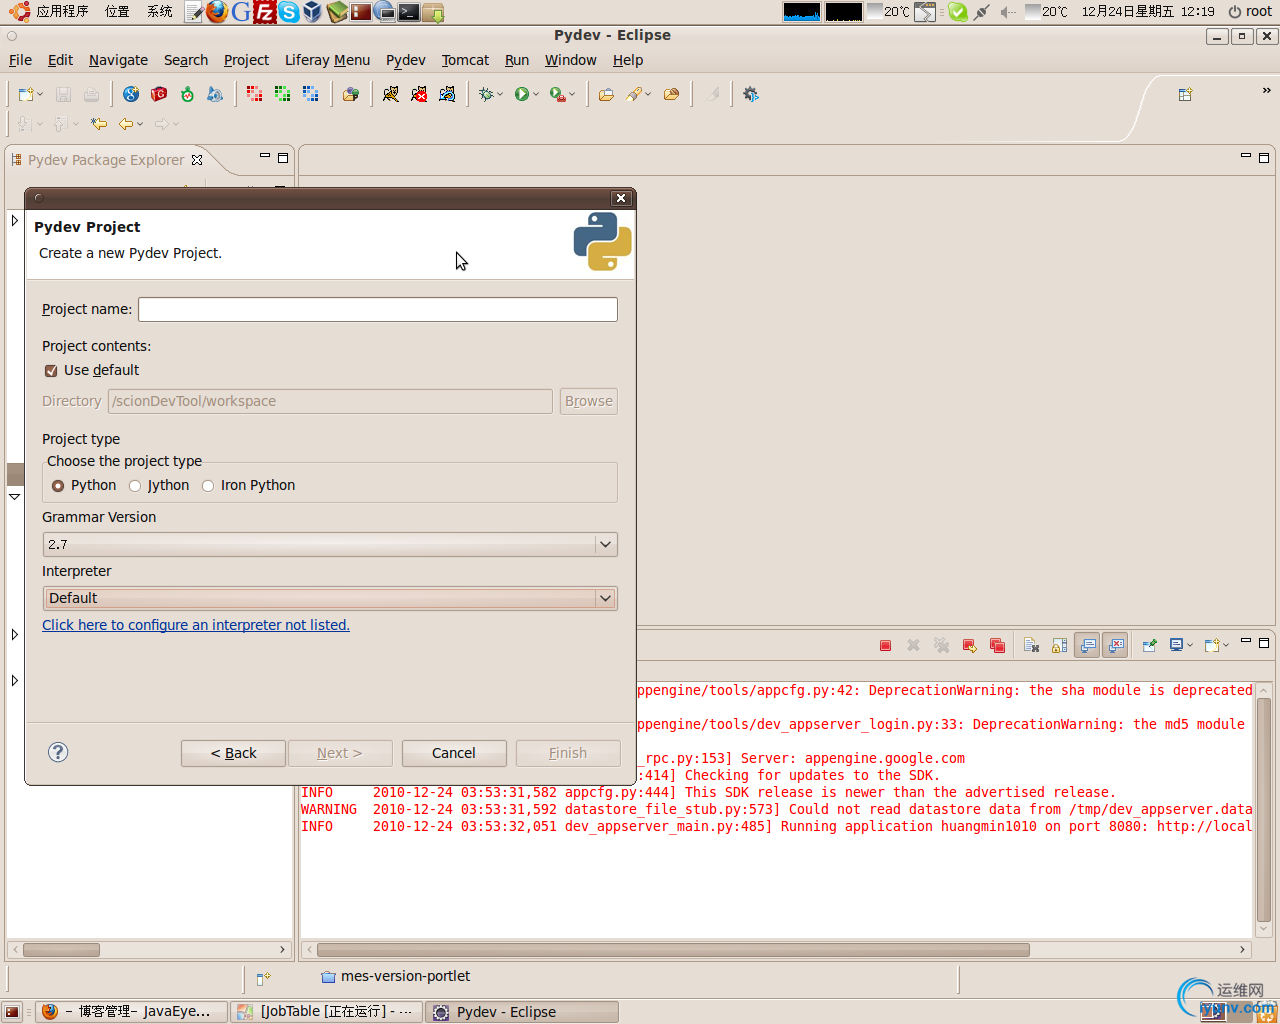Click the Pin Console icon
Image resolution: width=1280 pixels, height=1024 pixels.
click(1149, 646)
